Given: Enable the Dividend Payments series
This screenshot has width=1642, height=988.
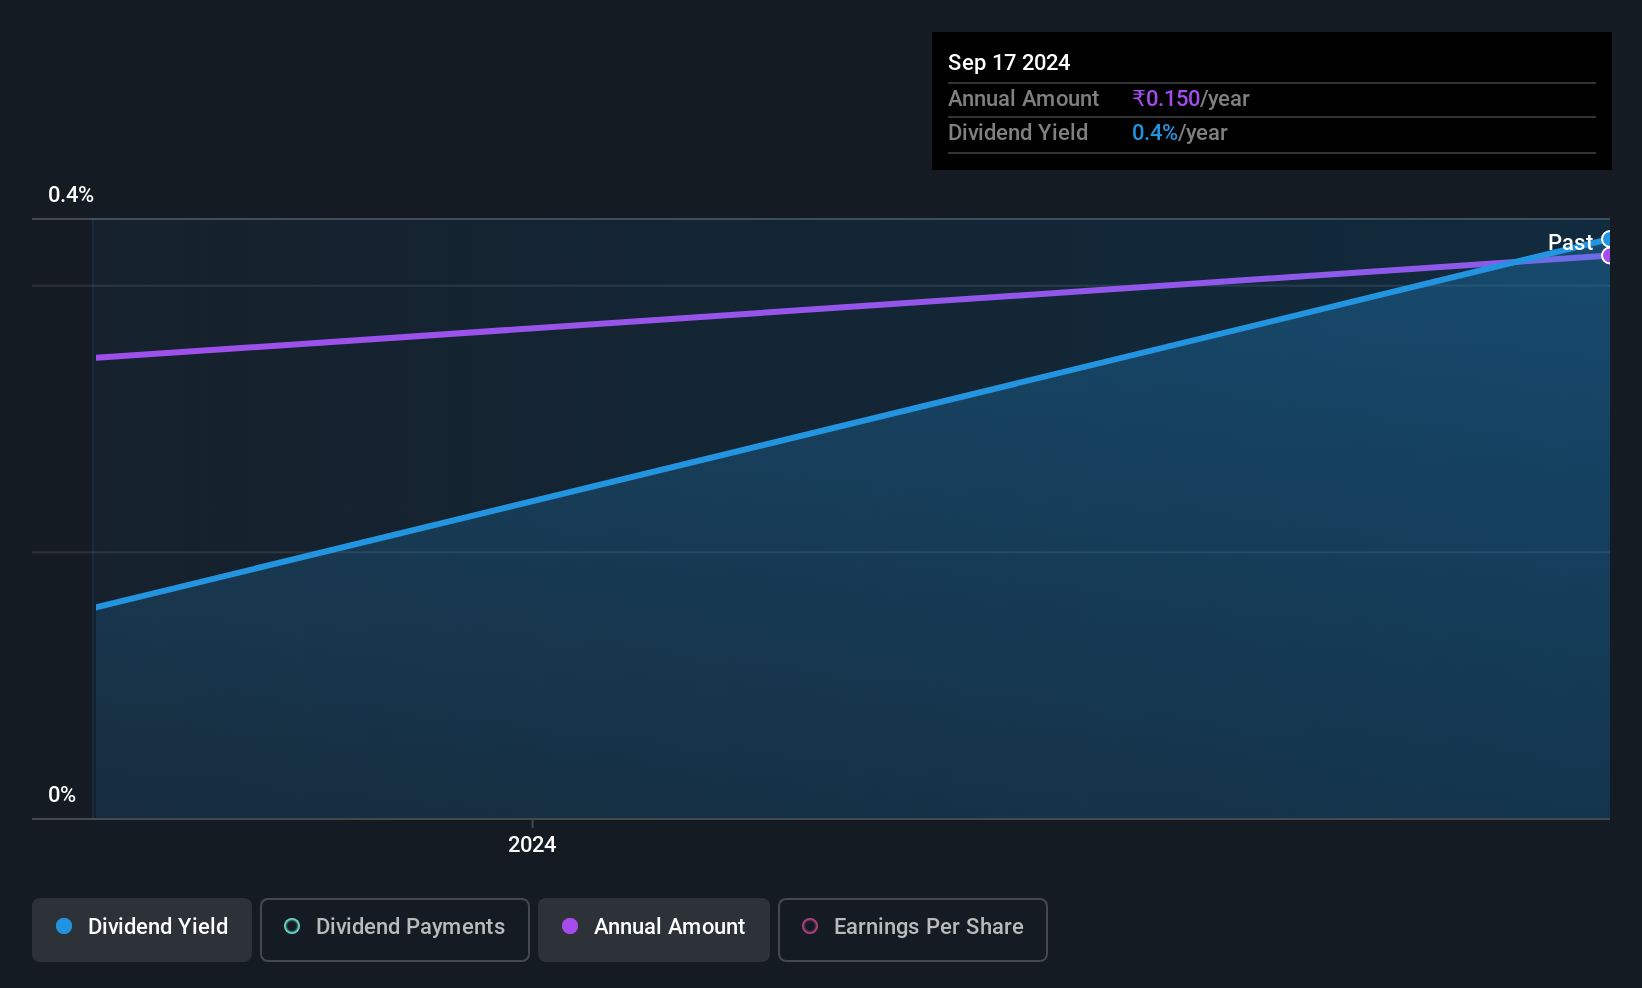Looking at the screenshot, I should [395, 930].
